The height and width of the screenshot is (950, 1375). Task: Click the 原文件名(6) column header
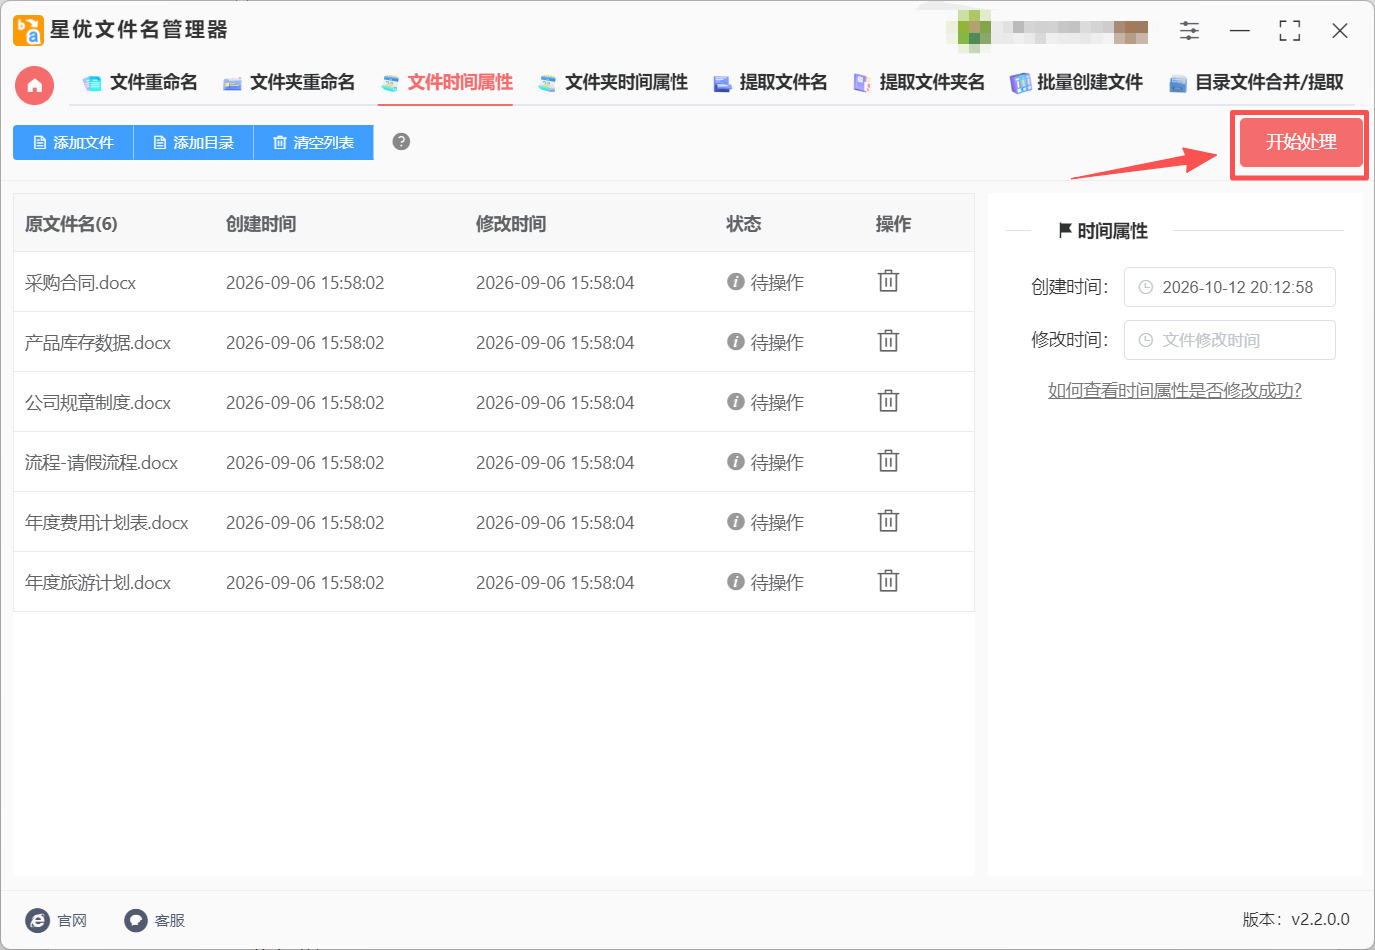[x=71, y=224]
